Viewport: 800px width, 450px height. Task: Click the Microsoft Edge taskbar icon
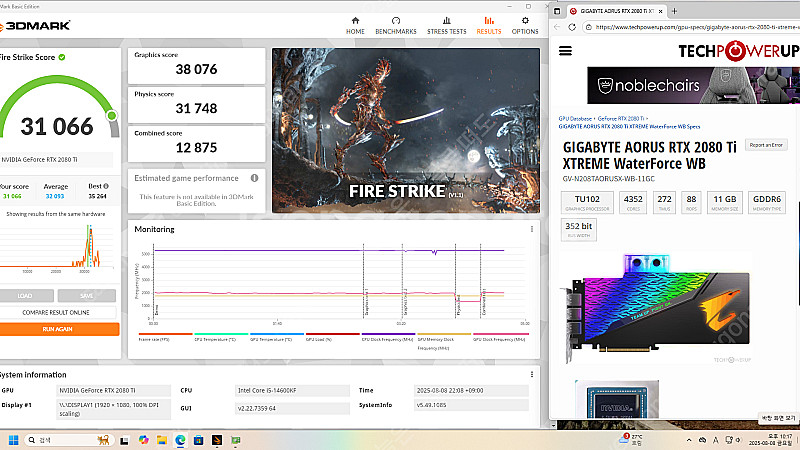(x=180, y=440)
